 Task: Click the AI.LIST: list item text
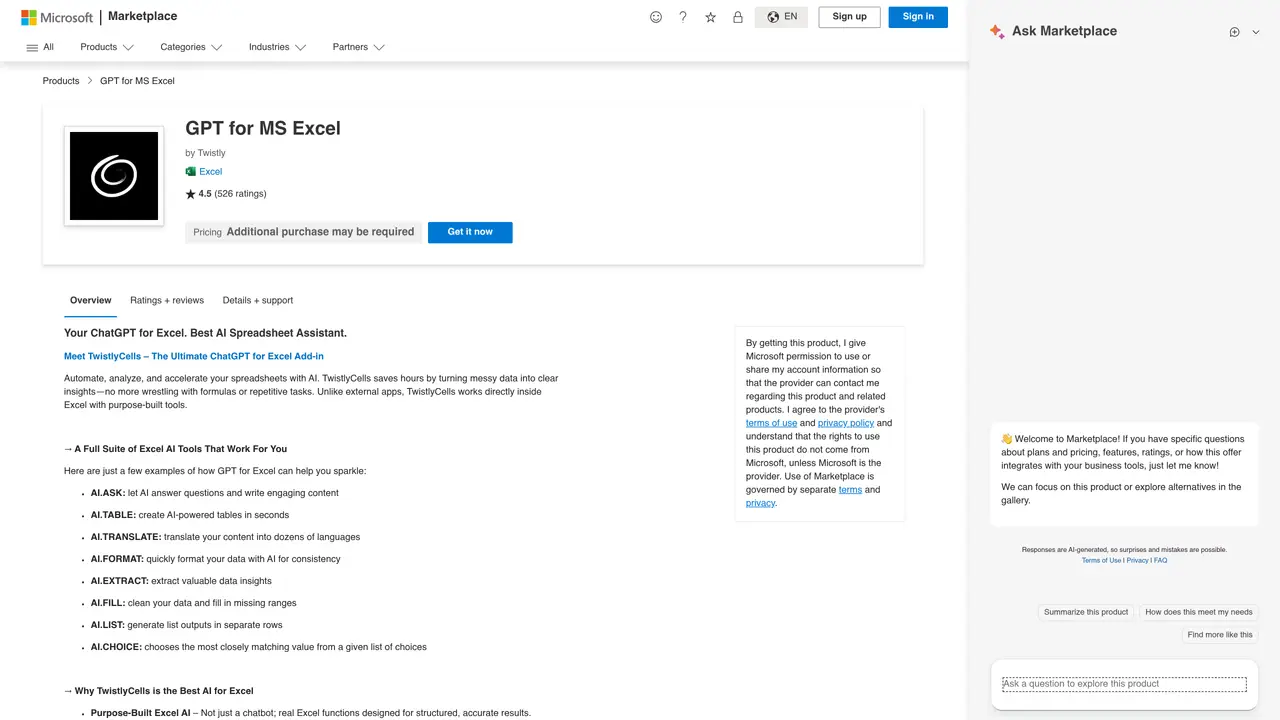pyautogui.click(x=187, y=625)
